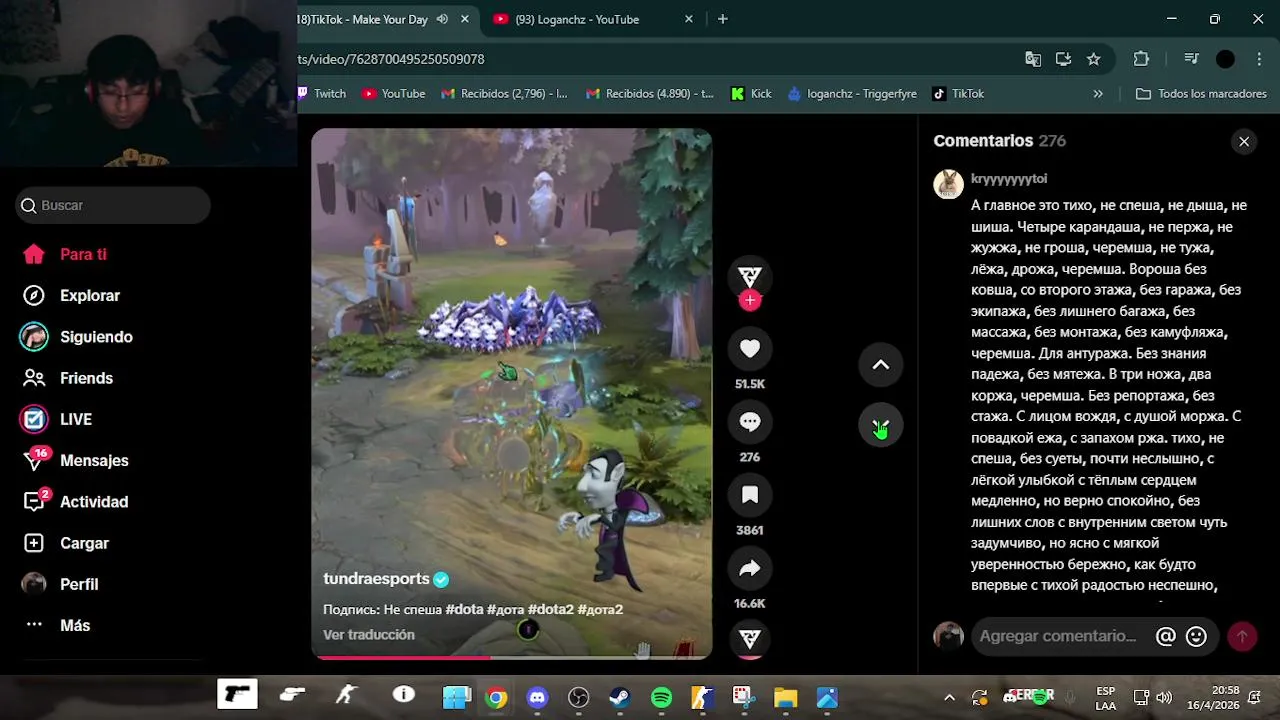Post the comment with the red arrow button
Image resolution: width=1280 pixels, height=720 pixels.
1242,636
